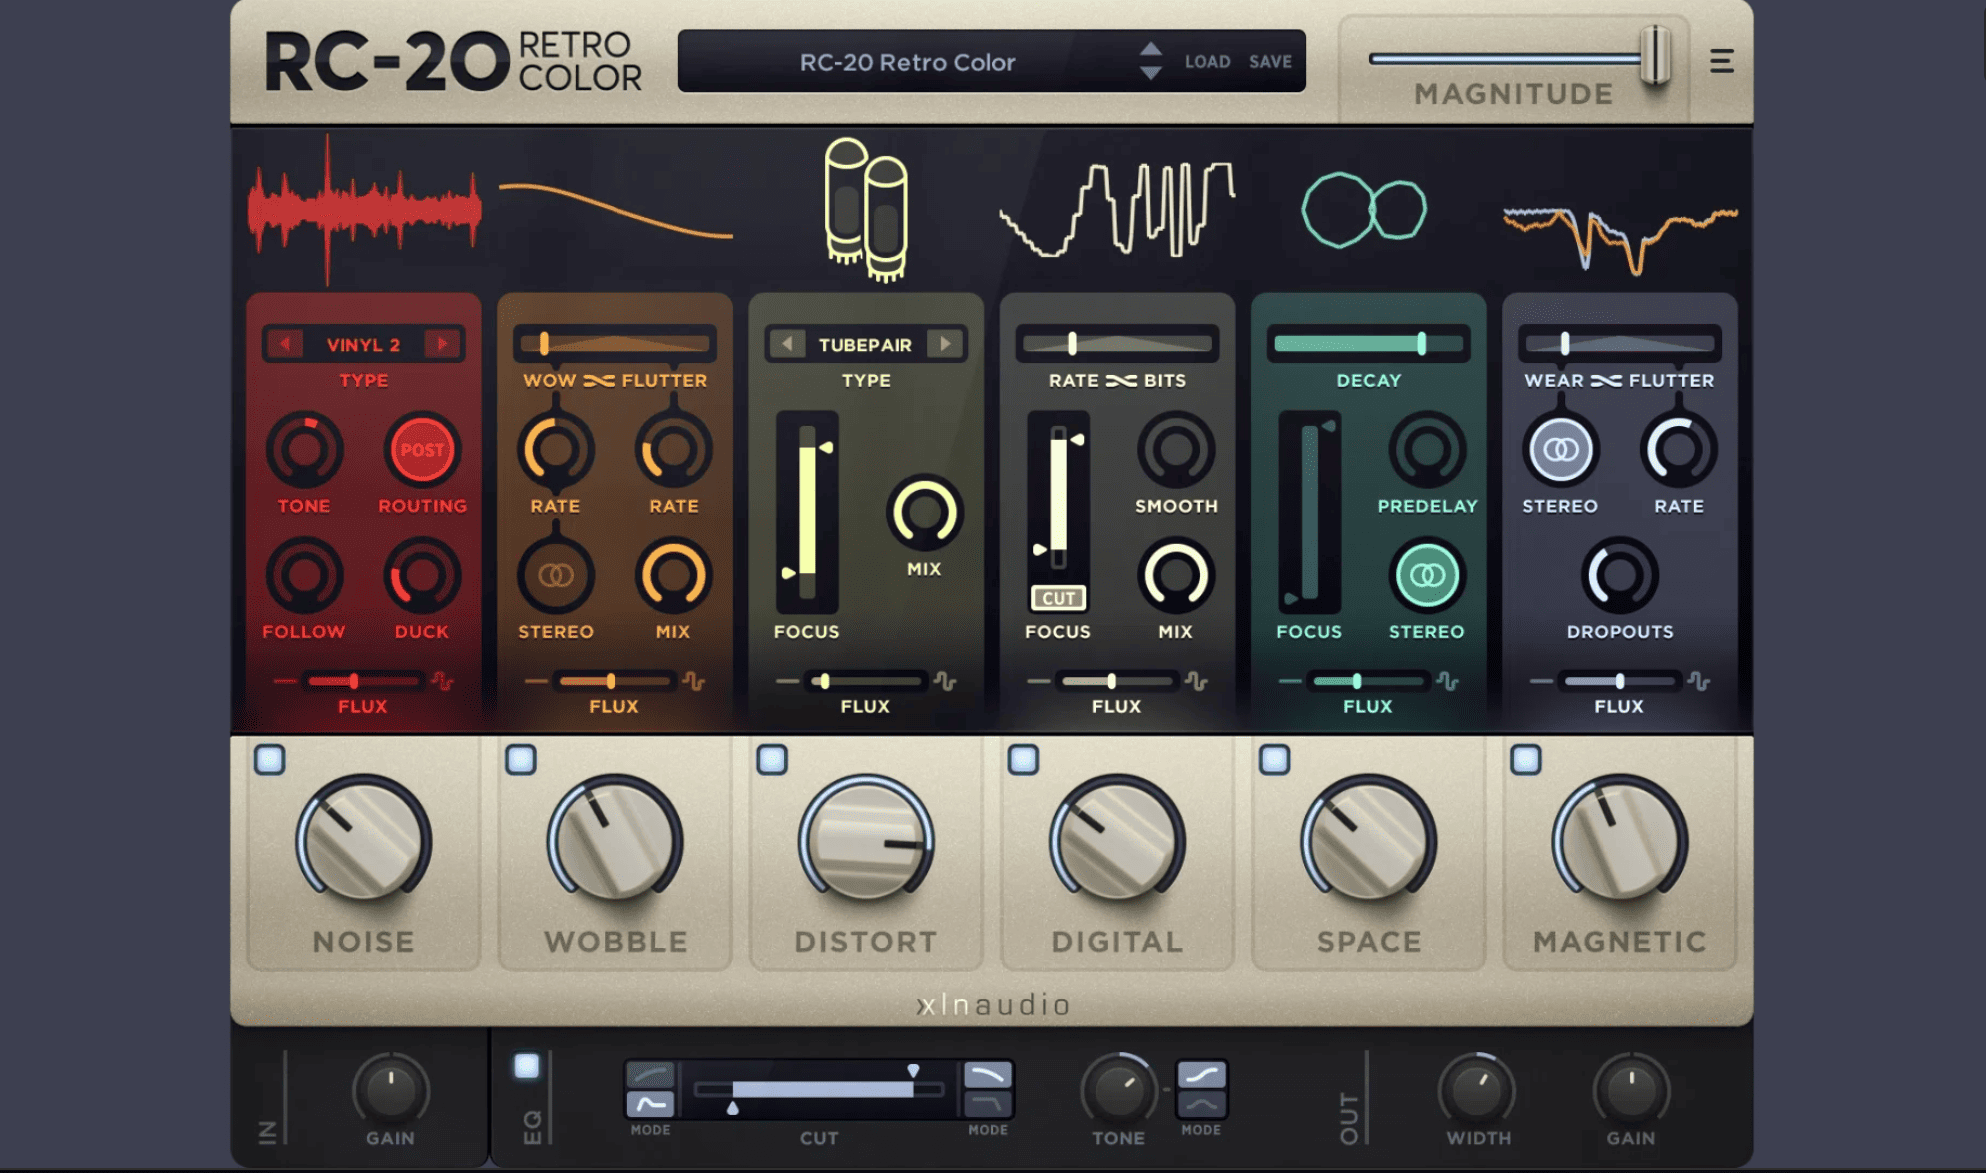This screenshot has height=1173, width=1986.
Task: Toggle the Magnetic module power button
Action: 1525,759
